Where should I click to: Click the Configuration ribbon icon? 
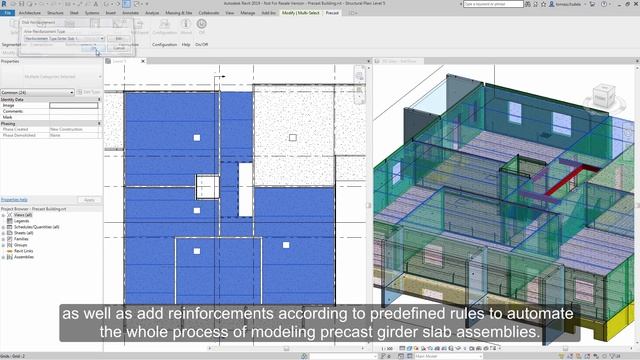(x=164, y=24)
